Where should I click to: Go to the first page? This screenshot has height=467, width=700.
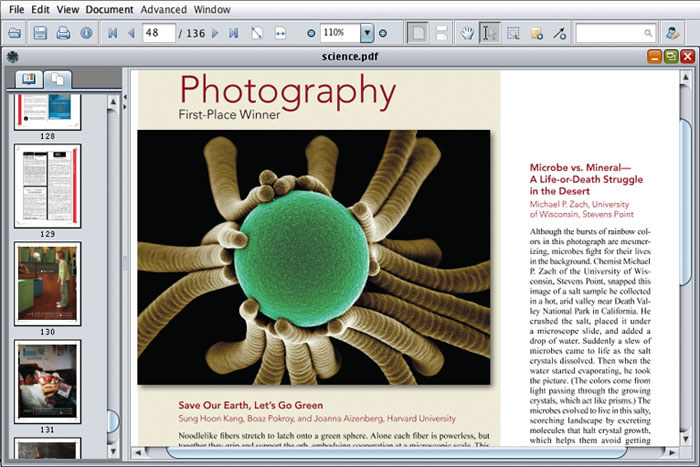(112, 33)
